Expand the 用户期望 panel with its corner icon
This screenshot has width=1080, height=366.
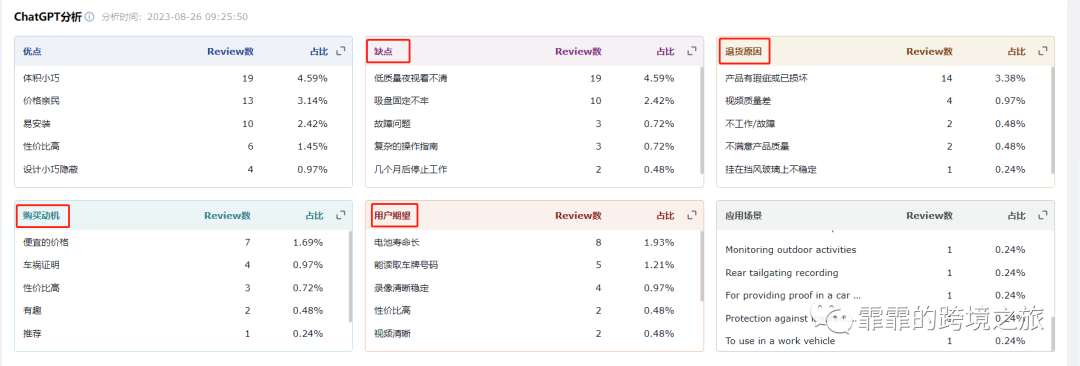tap(692, 215)
